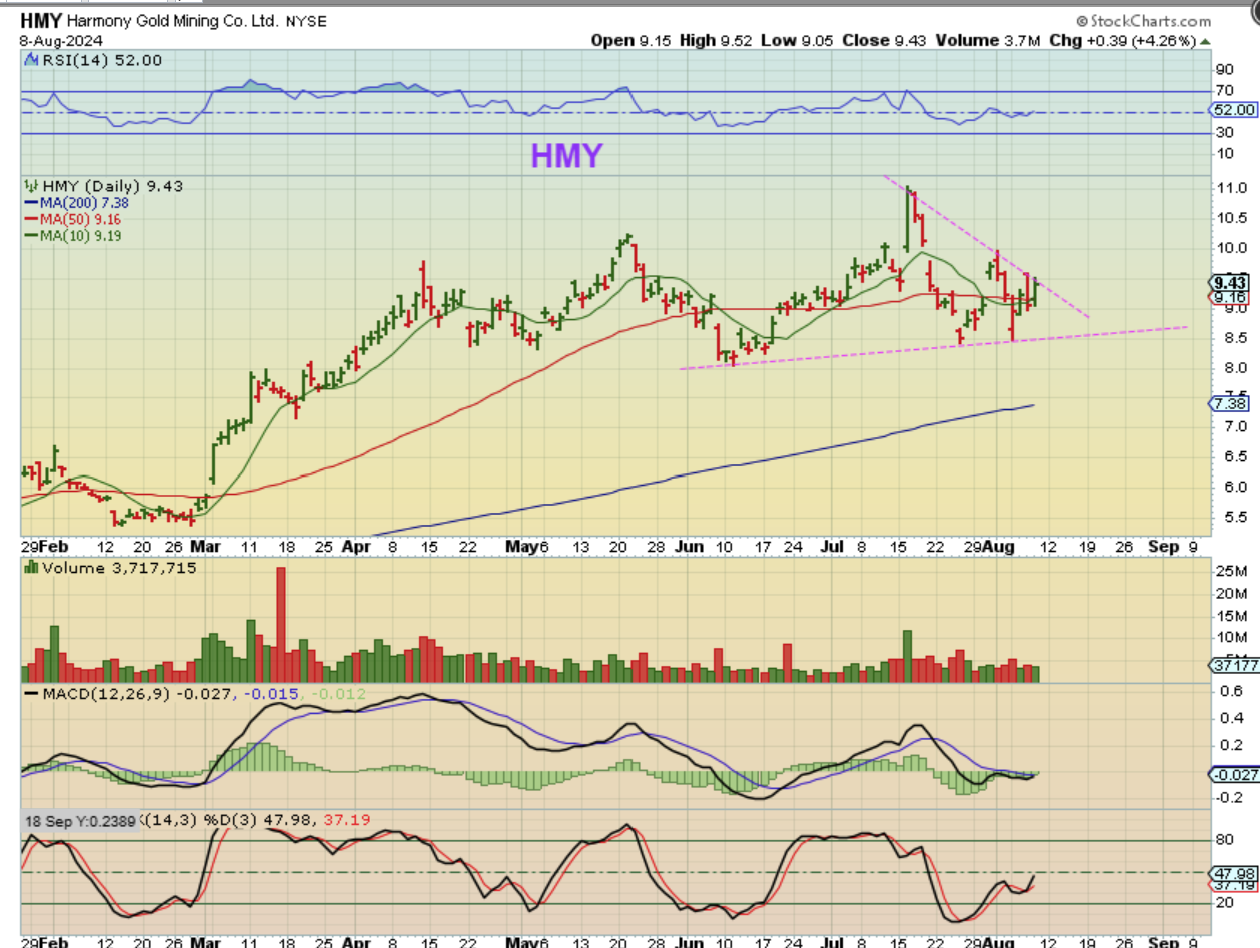
Task: Click the 18 Sep Y:0.2389 crosshair readout
Action: point(82,819)
